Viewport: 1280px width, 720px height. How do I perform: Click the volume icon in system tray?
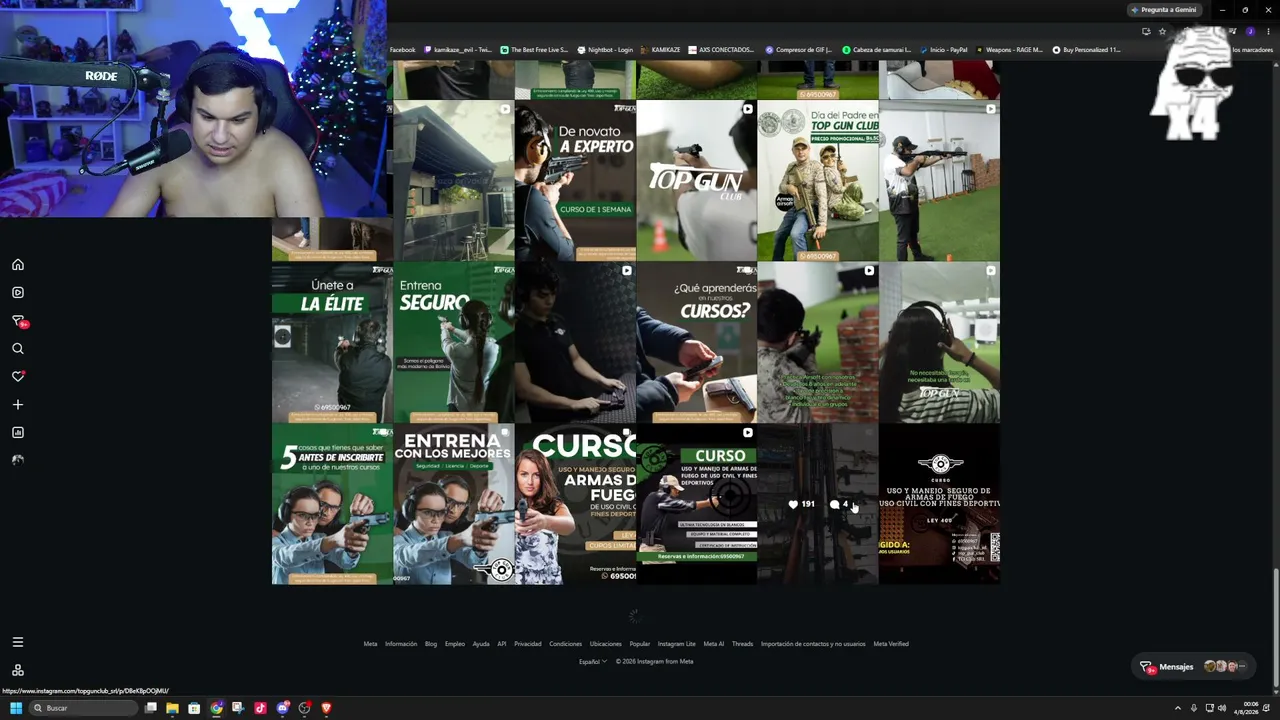click(1222, 708)
